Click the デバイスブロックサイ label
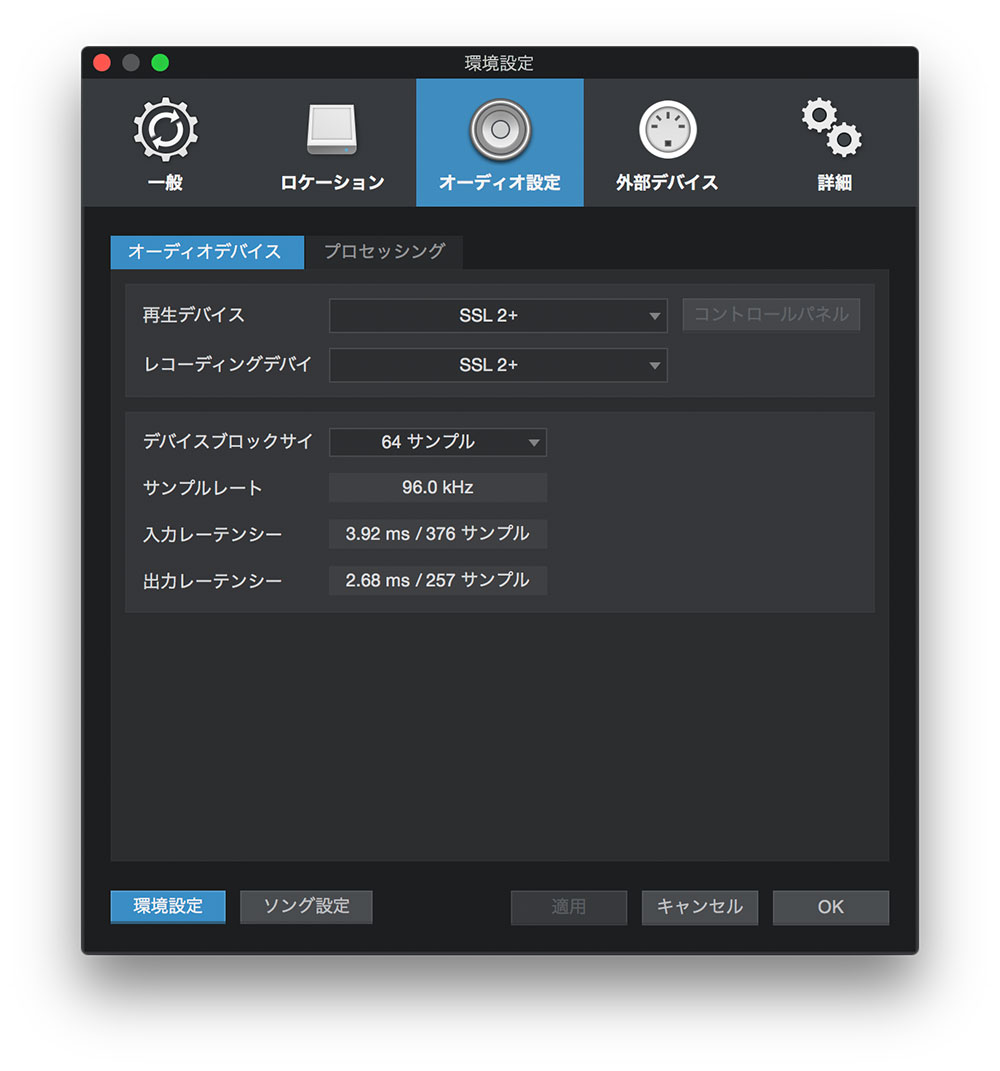 227,441
